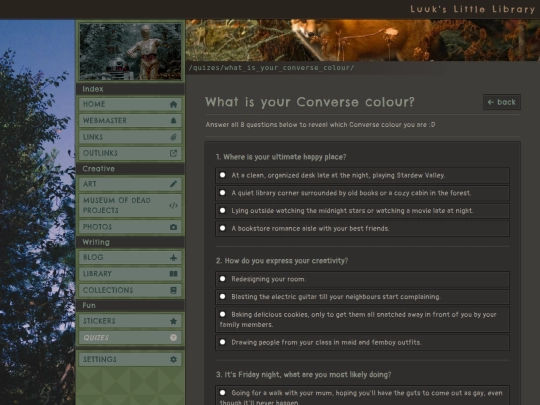This screenshot has height=405, width=540.
Task: Open MUSEUM OF DEAD PROJECTS
Action: tap(130, 206)
